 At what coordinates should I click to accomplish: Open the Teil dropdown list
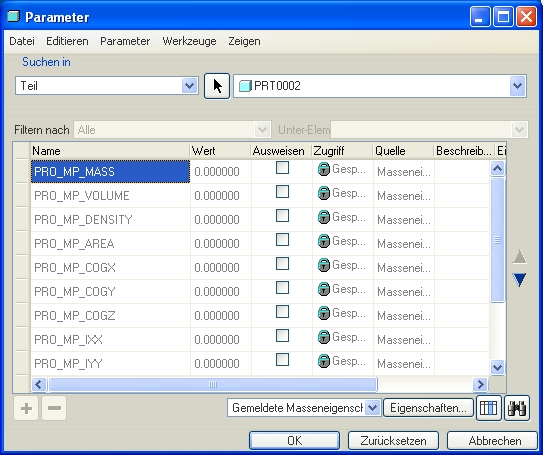(189, 86)
